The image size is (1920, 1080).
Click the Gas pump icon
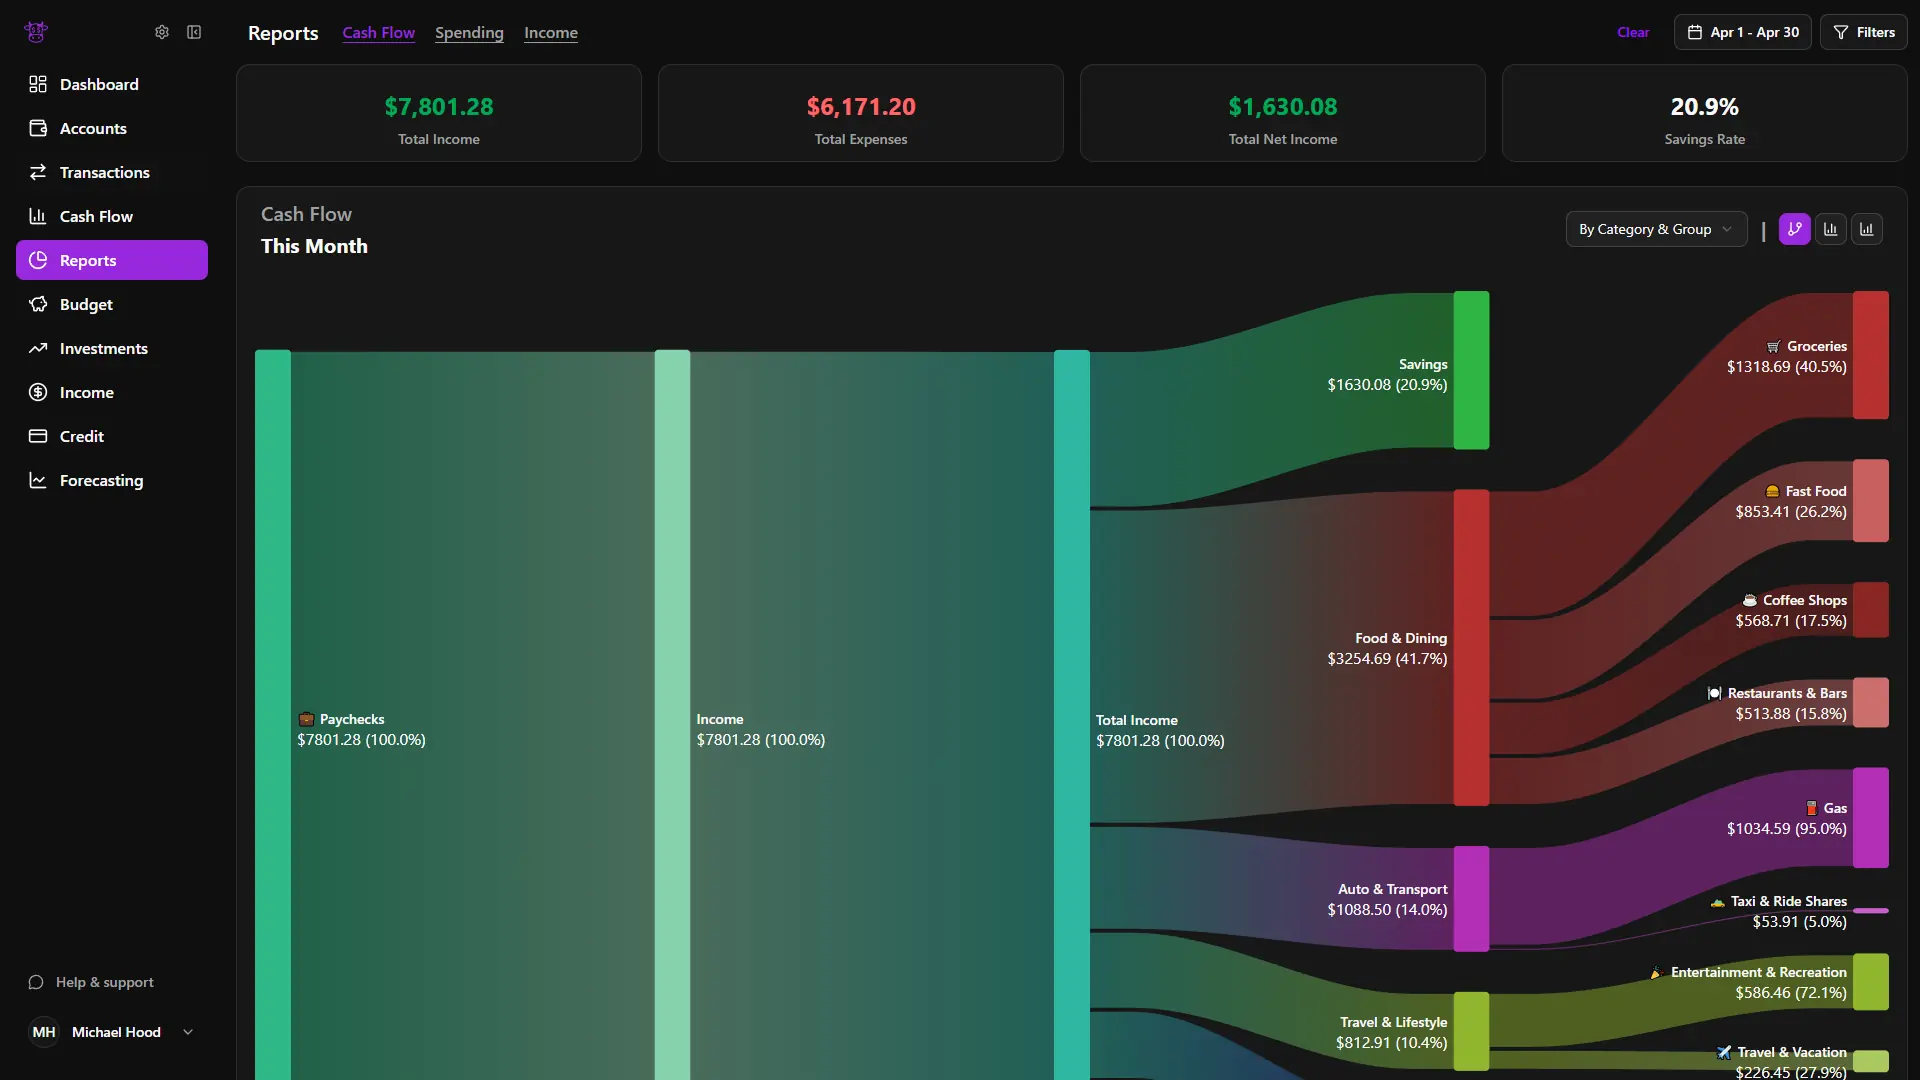(1811, 808)
